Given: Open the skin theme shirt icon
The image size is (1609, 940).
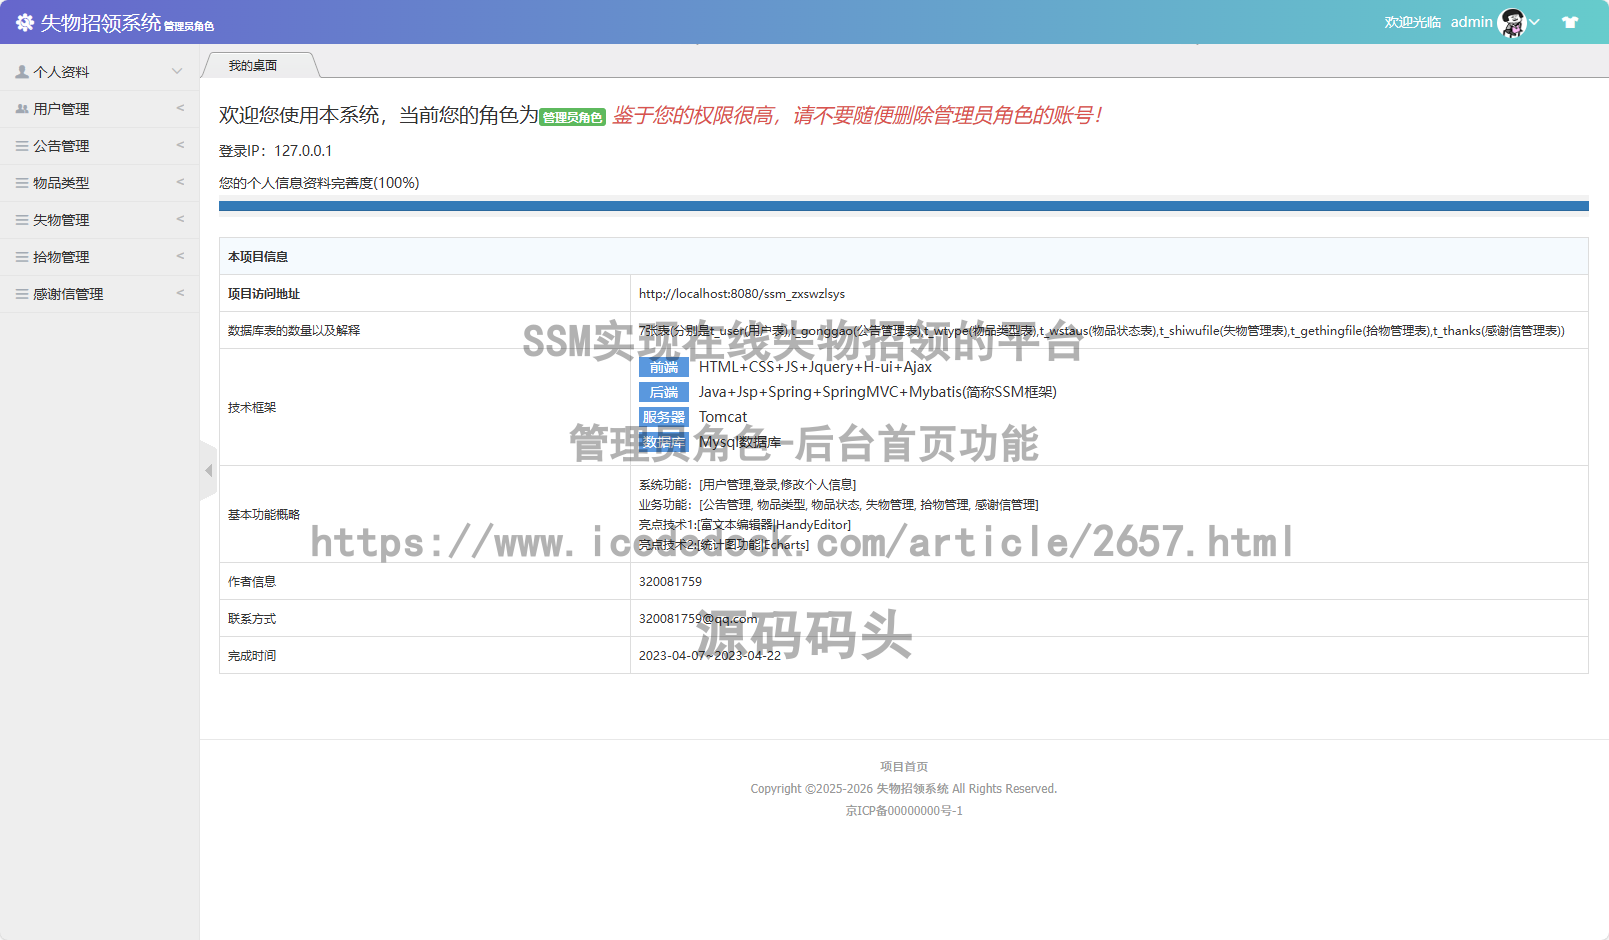Looking at the screenshot, I should coord(1570,22).
